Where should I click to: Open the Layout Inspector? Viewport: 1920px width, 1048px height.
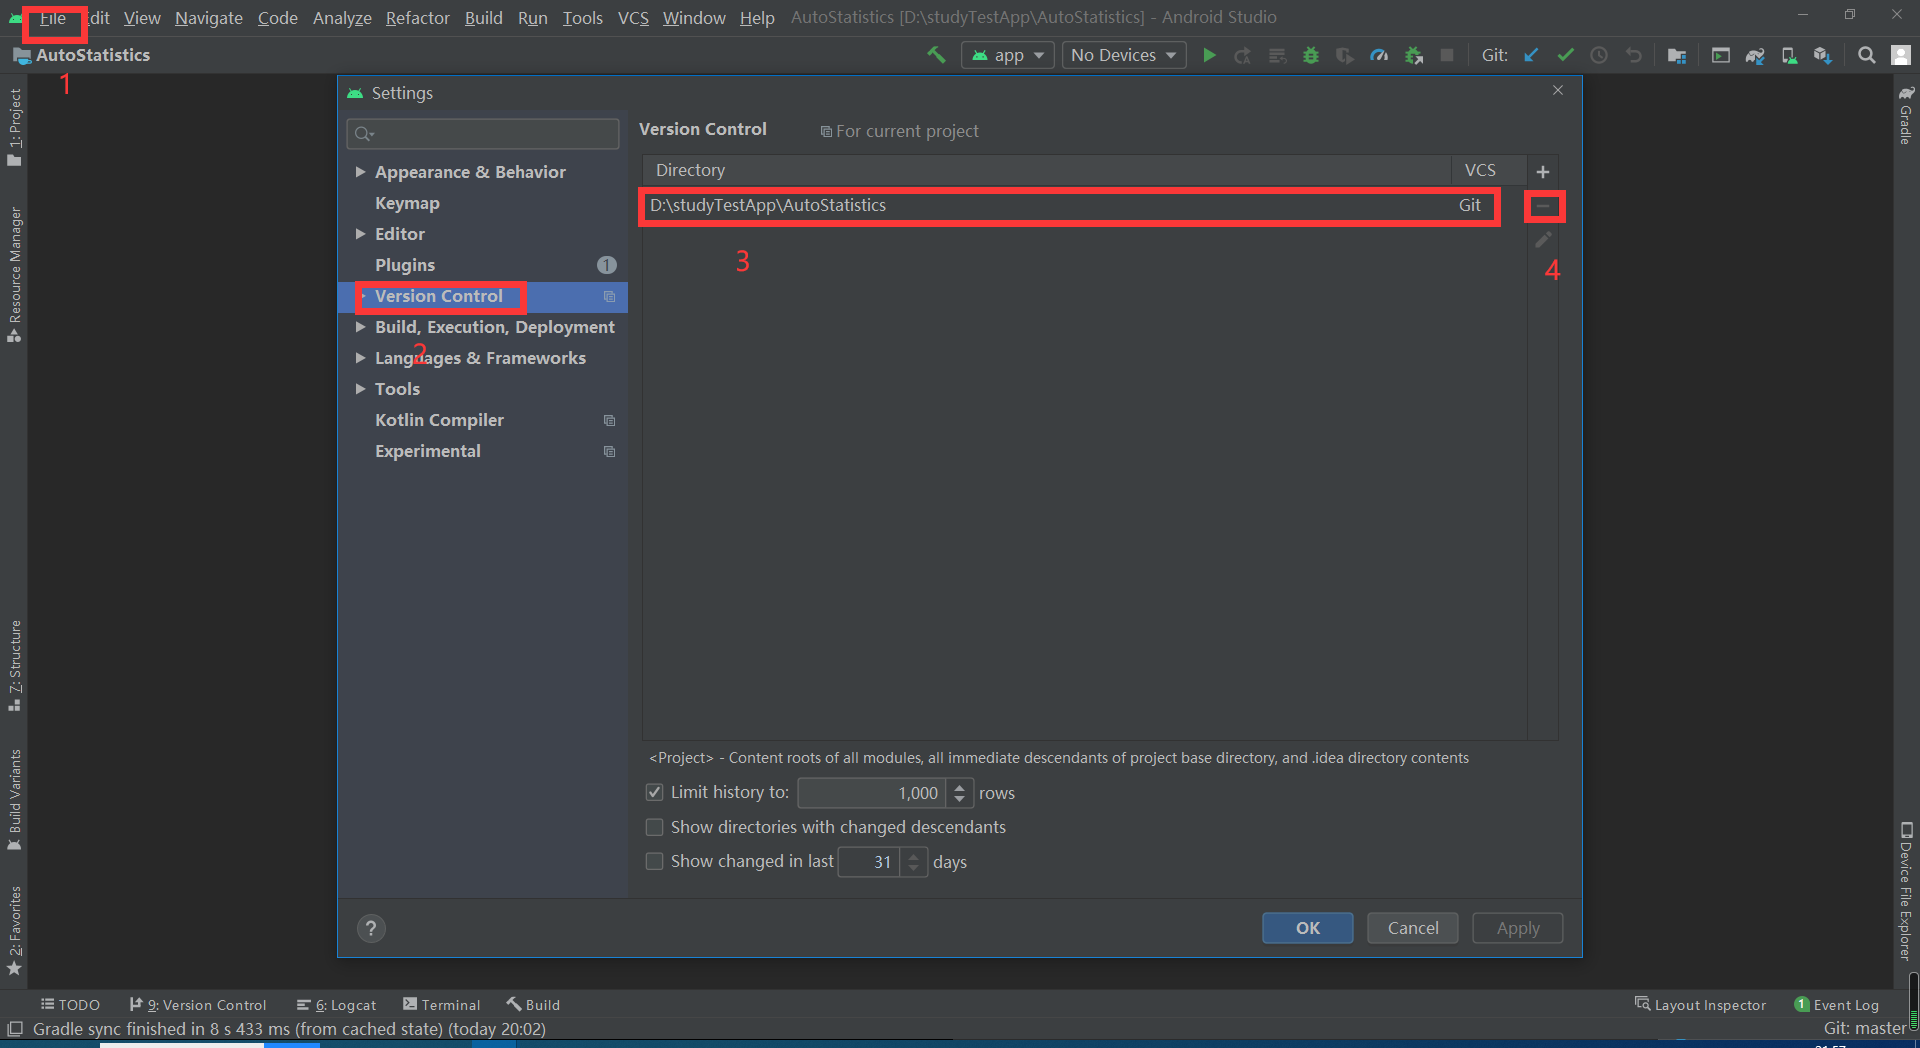(x=1700, y=1005)
